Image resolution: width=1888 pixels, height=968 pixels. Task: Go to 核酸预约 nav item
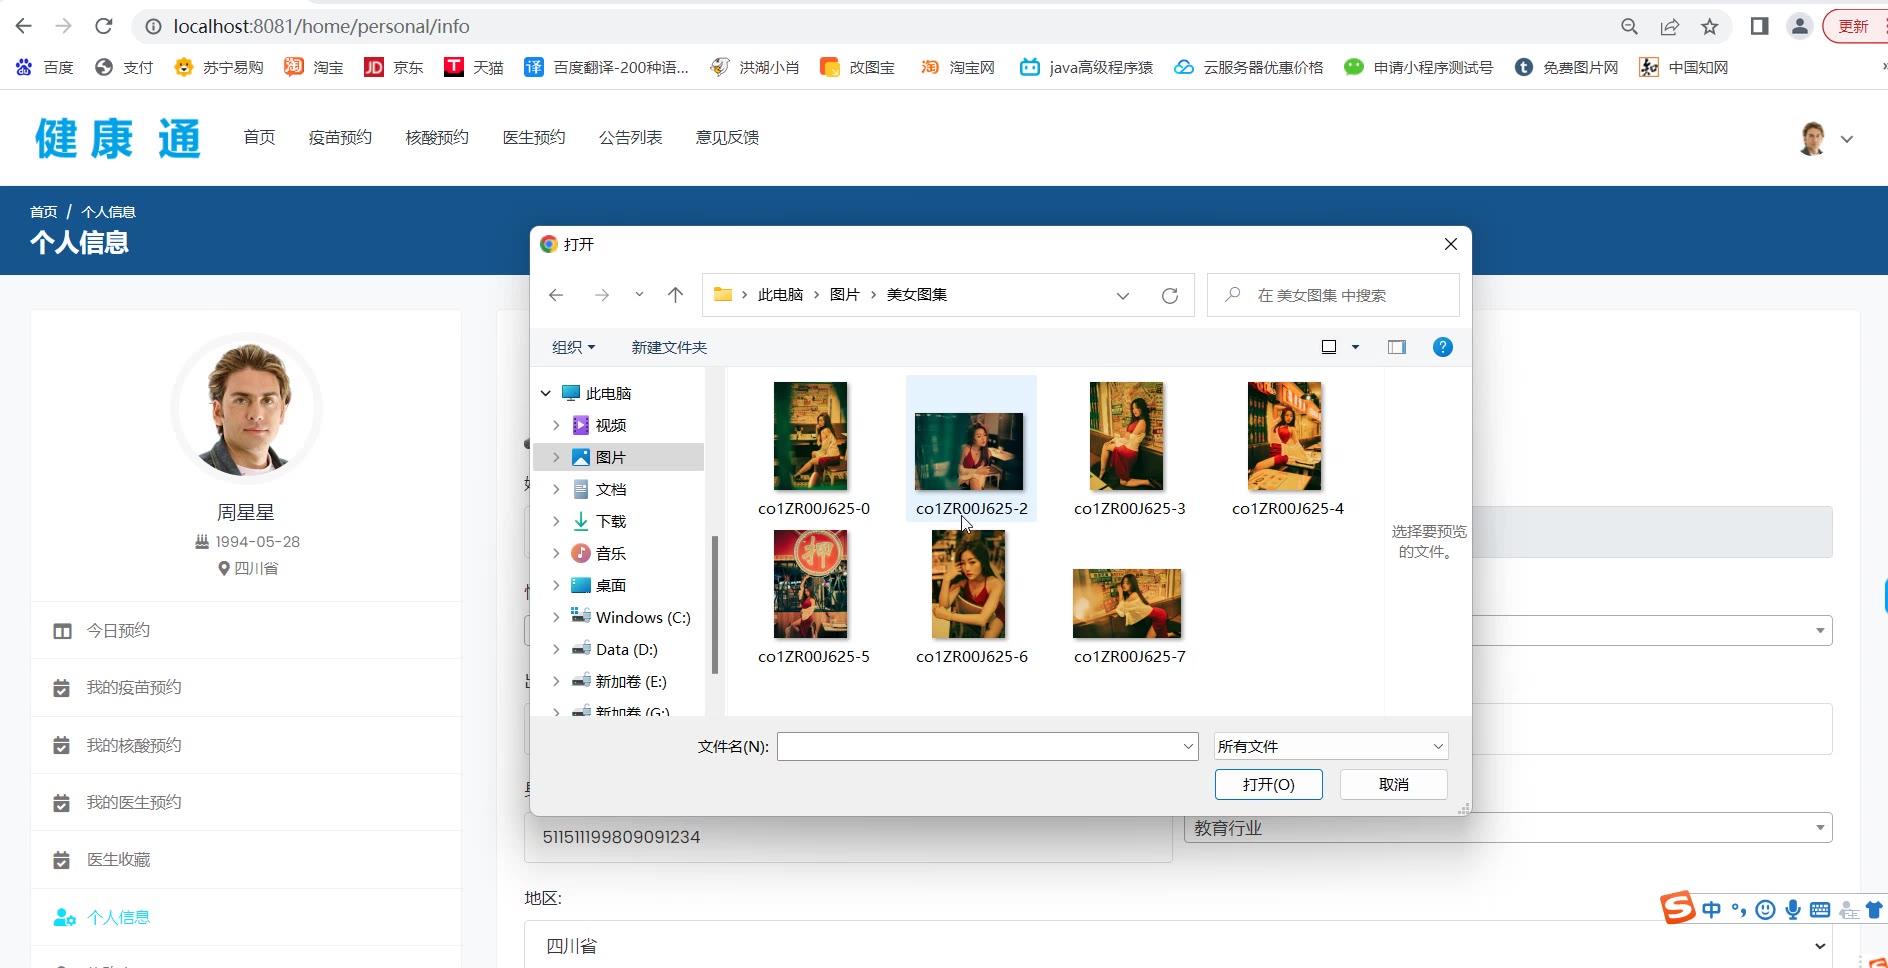tap(437, 137)
